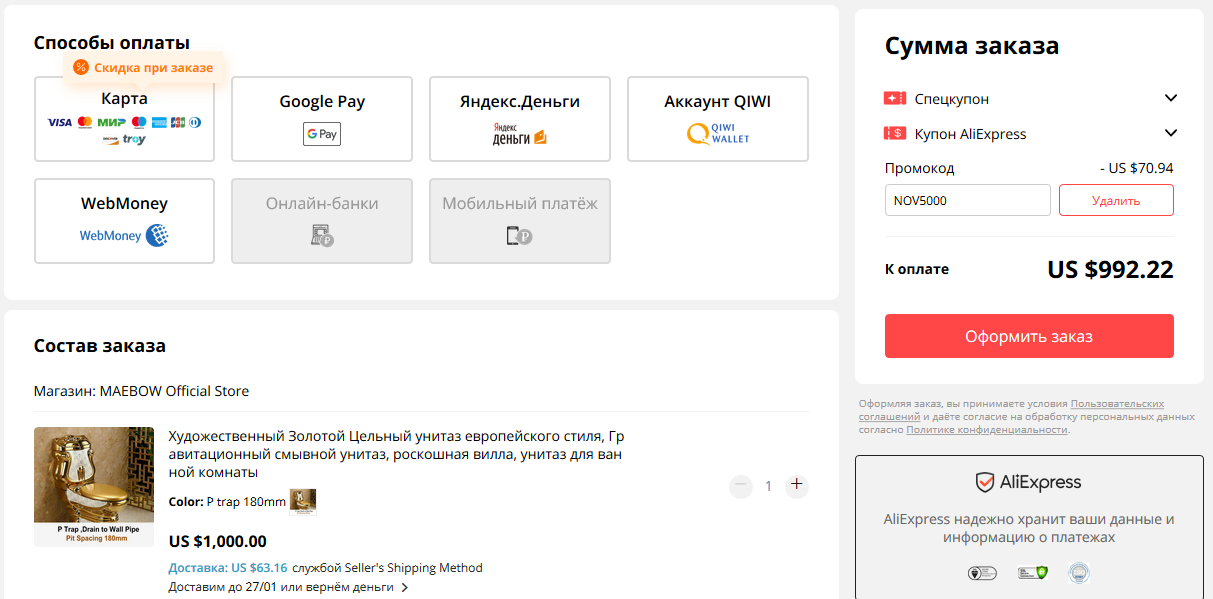The height and width of the screenshot is (599, 1213).
Task: Click the Скидка при заказе badge
Action: 146,67
